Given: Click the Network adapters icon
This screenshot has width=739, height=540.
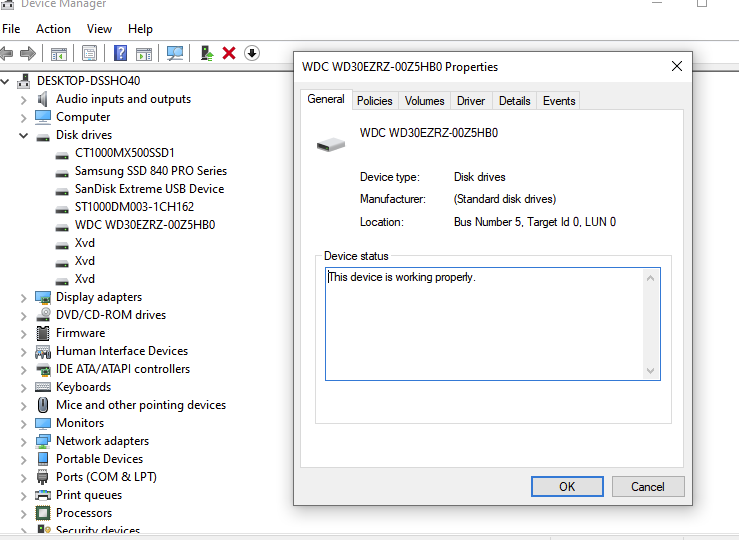Looking at the screenshot, I should tap(43, 441).
